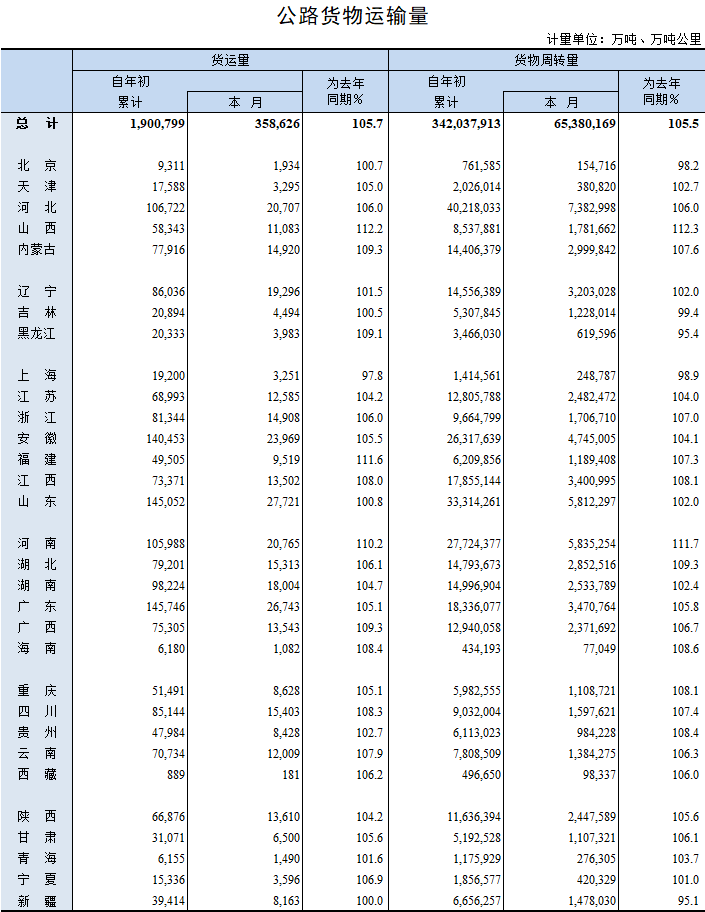Select the 黑龙江 row label
705x912 pixels.
click(x=37, y=333)
